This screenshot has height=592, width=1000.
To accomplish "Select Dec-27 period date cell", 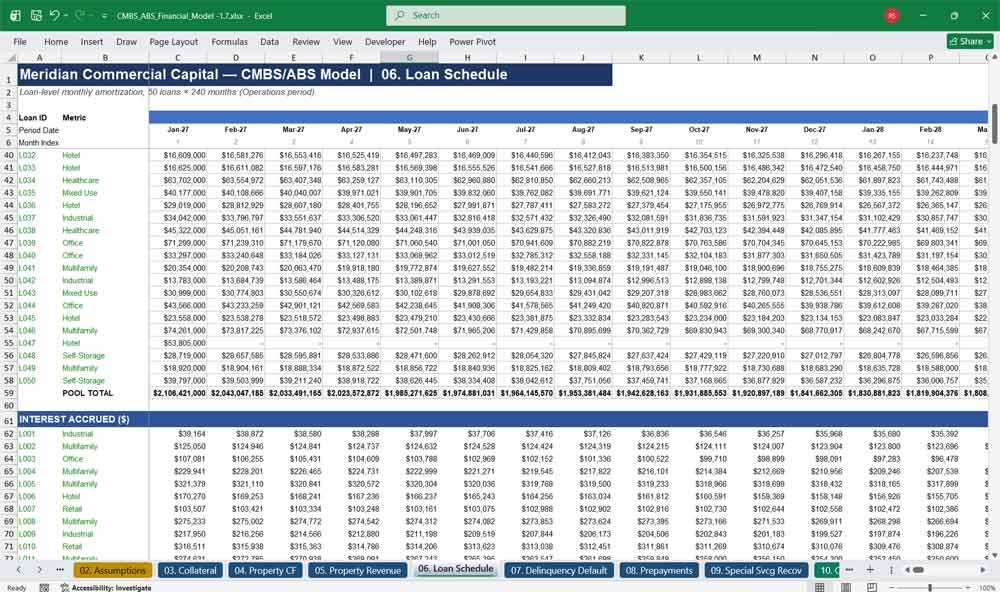I will pyautogui.click(x=814, y=130).
